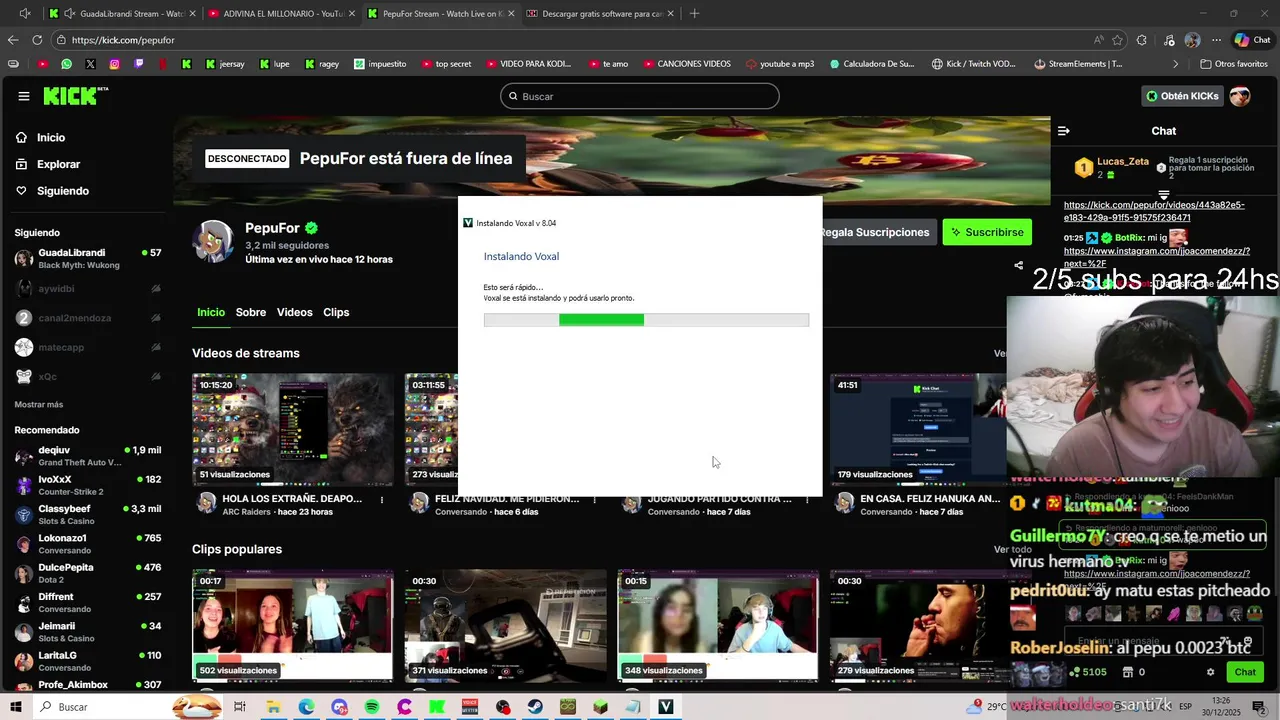Screen dimensions: 1280x720
Task: Click Lucas_Zeta username in chat
Action: [1123, 161]
